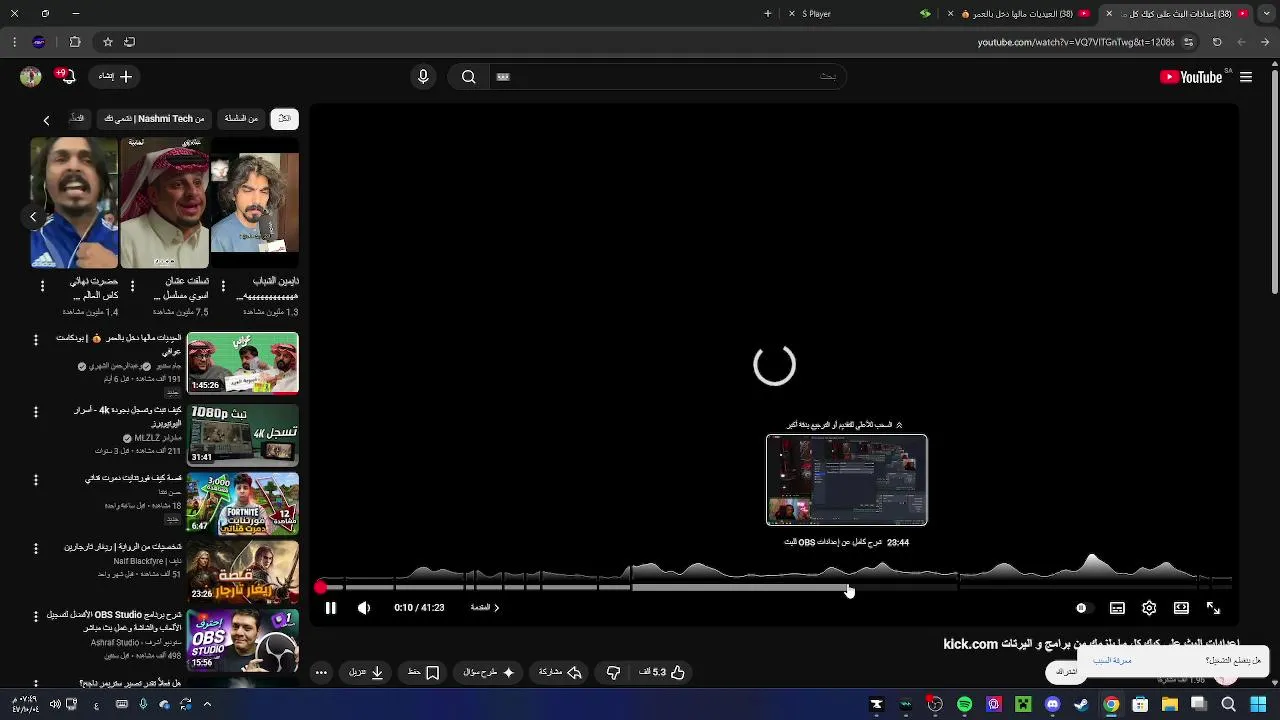Open the chapter list next to timestamp

pyautogui.click(x=484, y=608)
